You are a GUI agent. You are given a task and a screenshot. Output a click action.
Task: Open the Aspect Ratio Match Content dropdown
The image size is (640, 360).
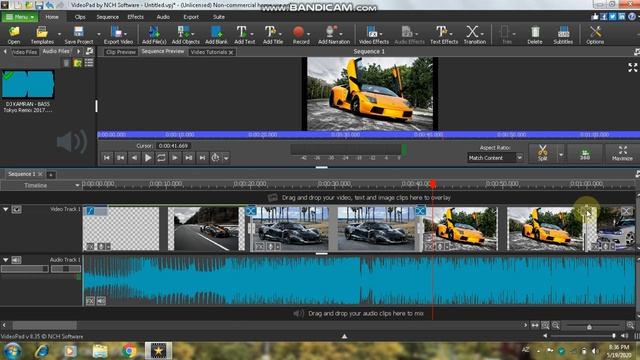[x=495, y=158]
